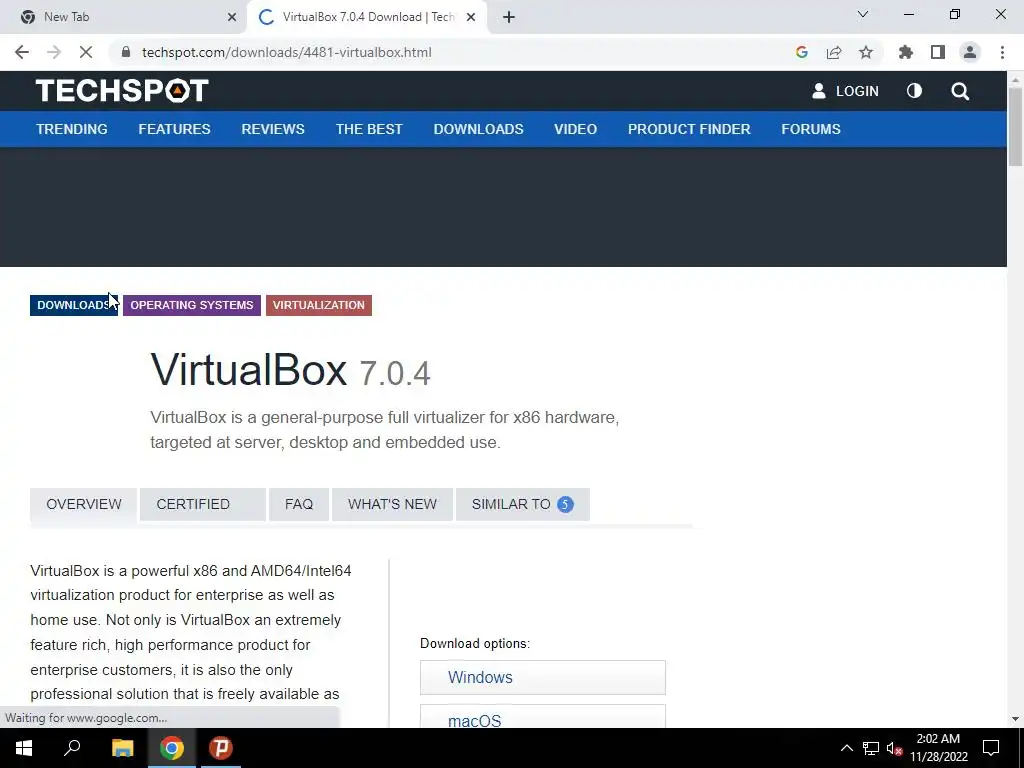
Task: Click the OPERATING SYSTEMS tag
Action: [192, 305]
